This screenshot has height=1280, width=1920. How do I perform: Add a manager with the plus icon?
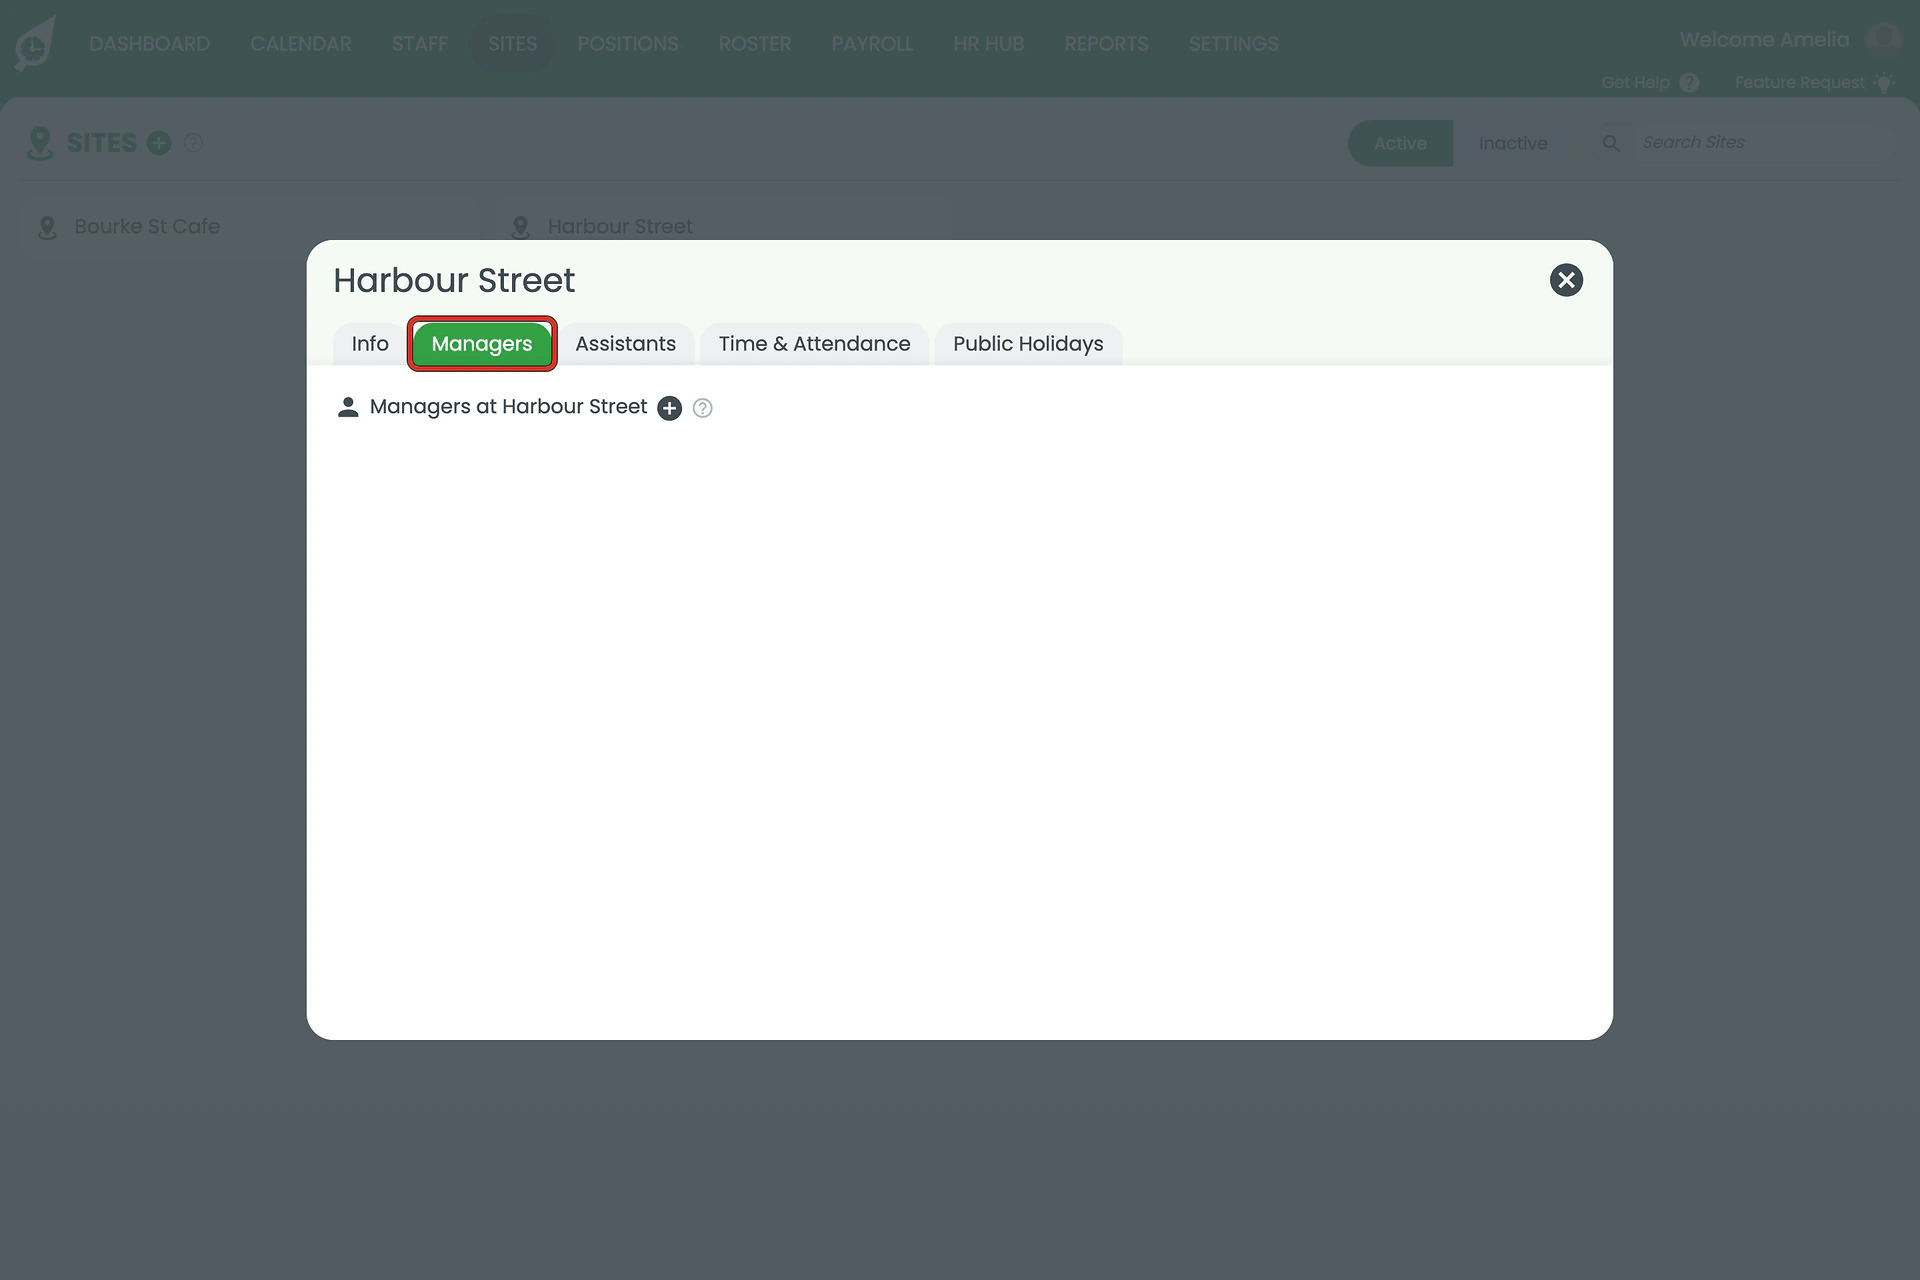(669, 408)
